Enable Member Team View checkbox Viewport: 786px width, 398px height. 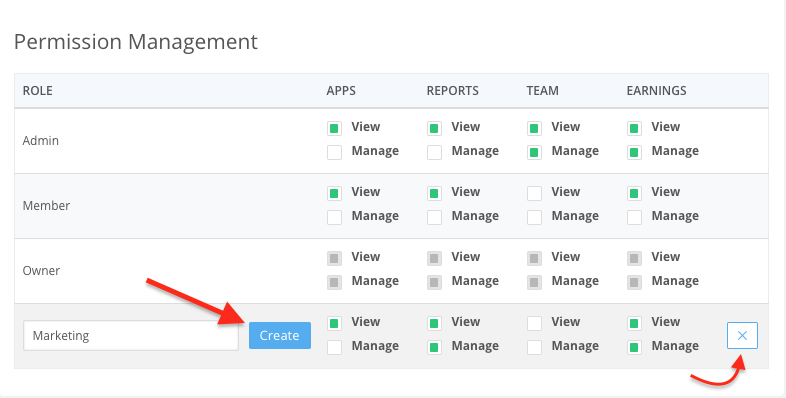(534, 193)
